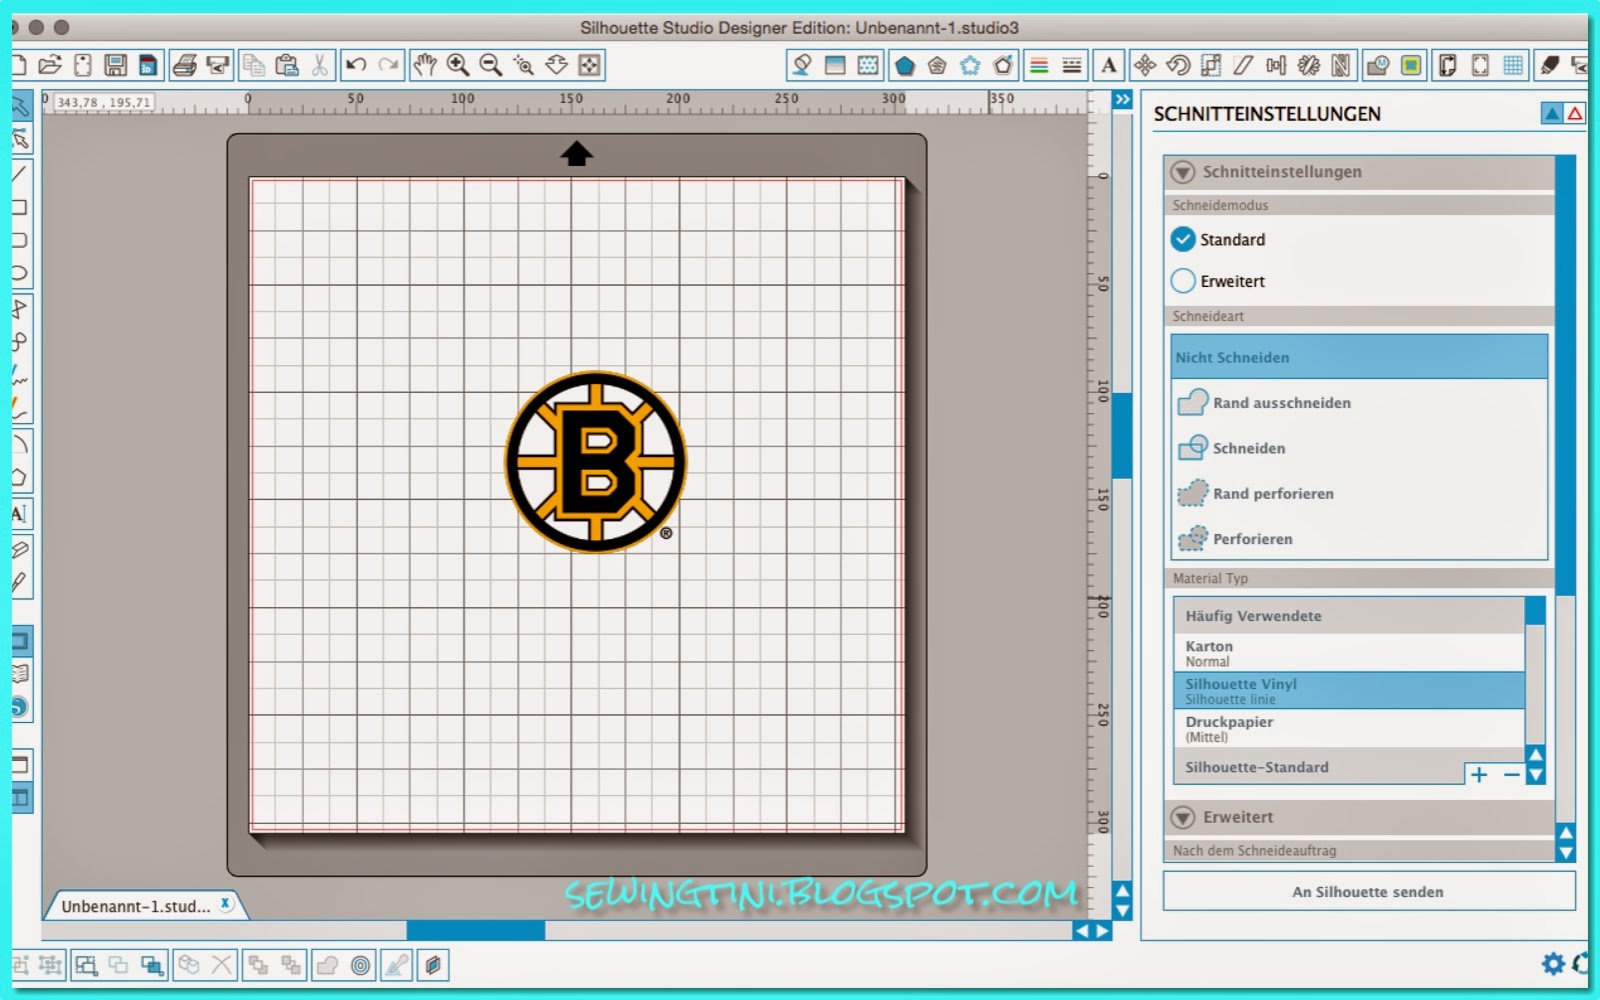Viewport: 1600px width, 1000px height.
Task: Choose Rand perforieren cut style
Action: 1359,493
